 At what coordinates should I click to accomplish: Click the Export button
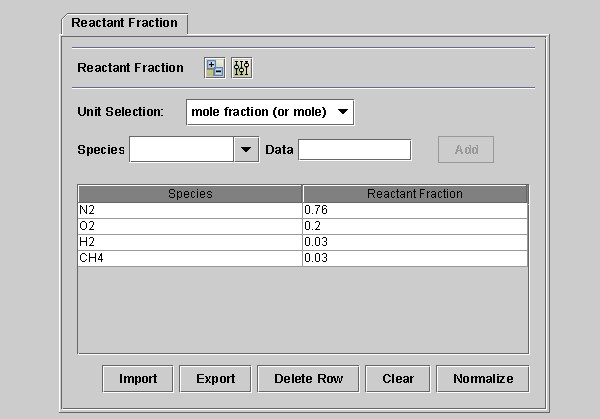215,379
